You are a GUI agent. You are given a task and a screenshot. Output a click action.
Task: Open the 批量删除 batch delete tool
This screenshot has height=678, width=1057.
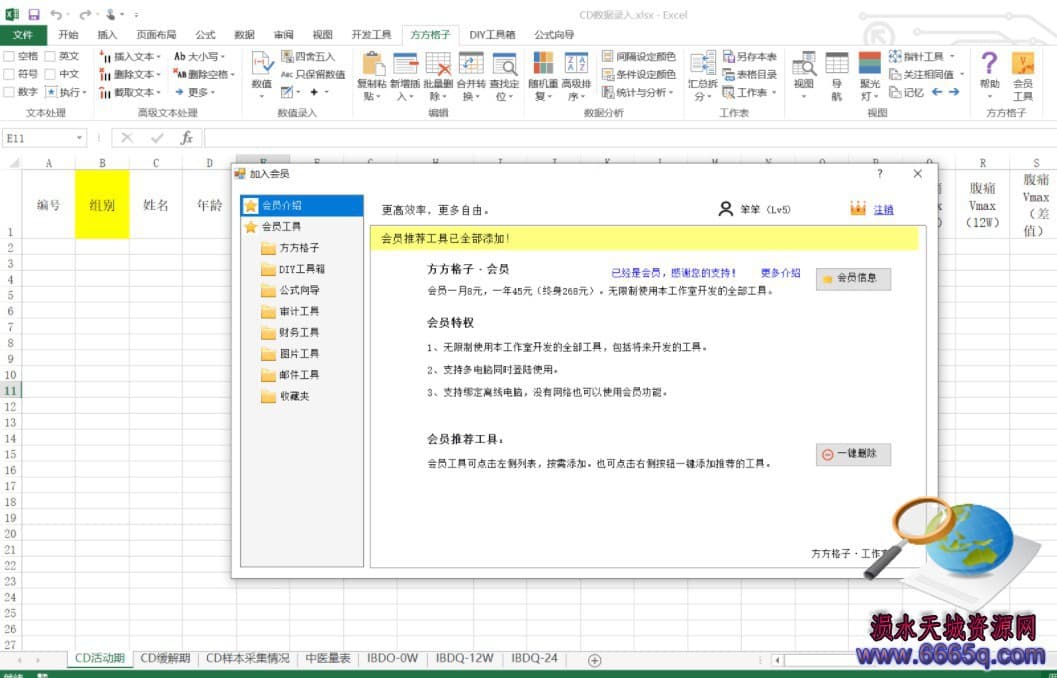click(x=438, y=76)
